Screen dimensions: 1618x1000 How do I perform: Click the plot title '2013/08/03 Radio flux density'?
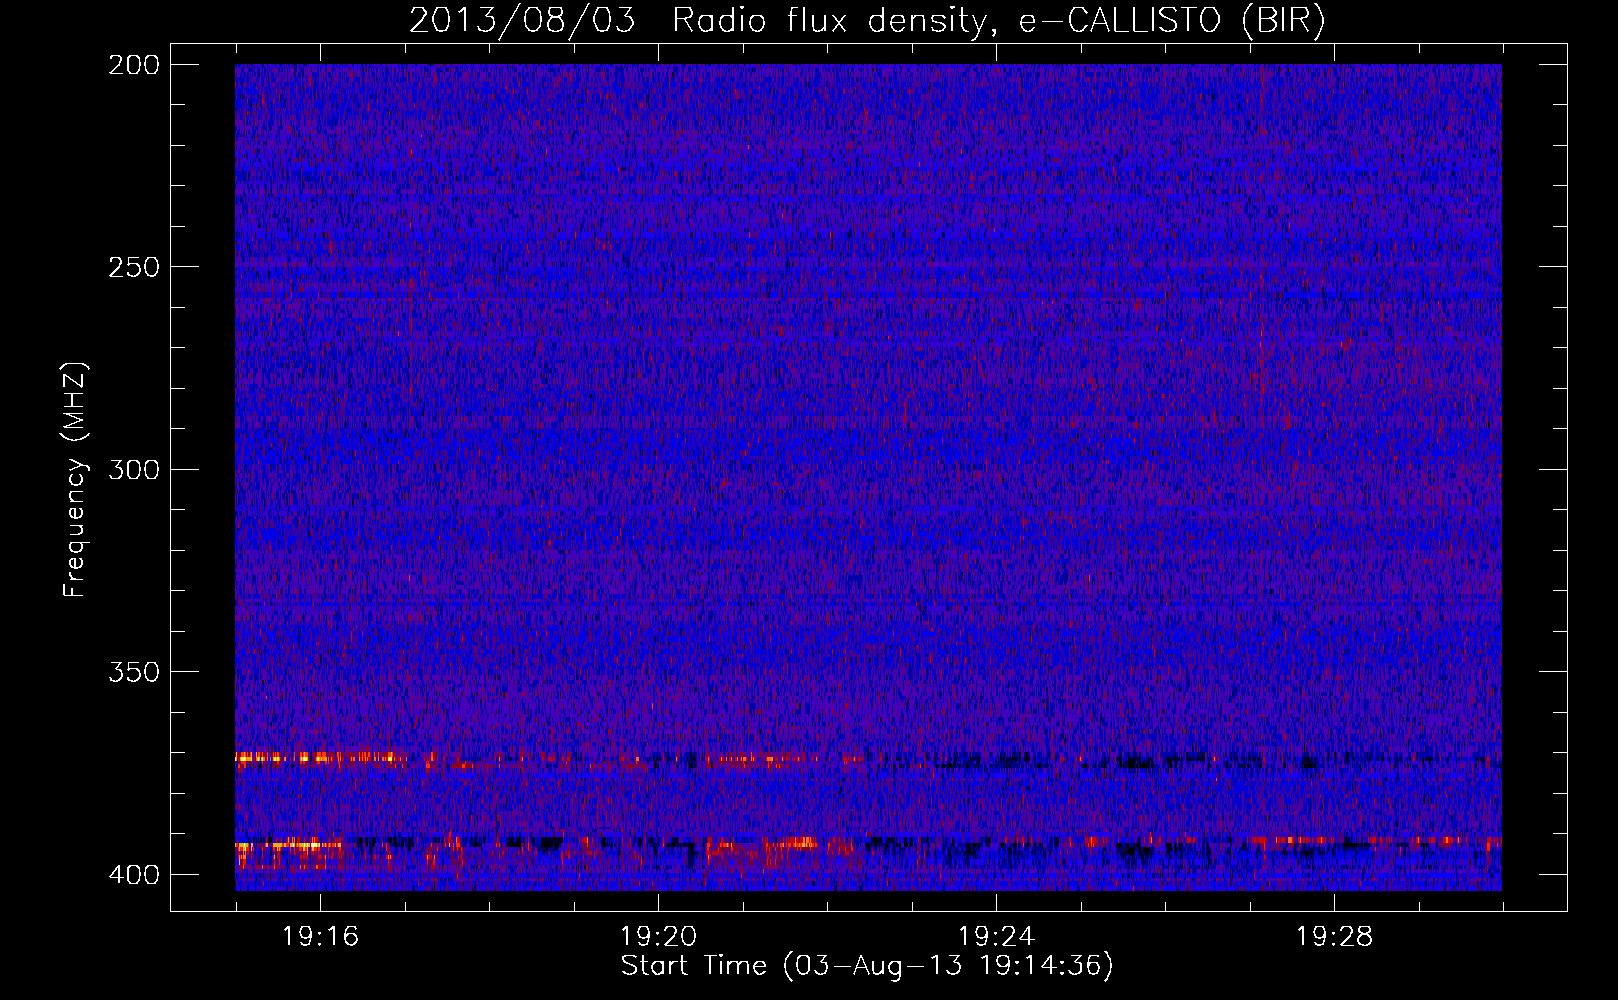[867, 21]
